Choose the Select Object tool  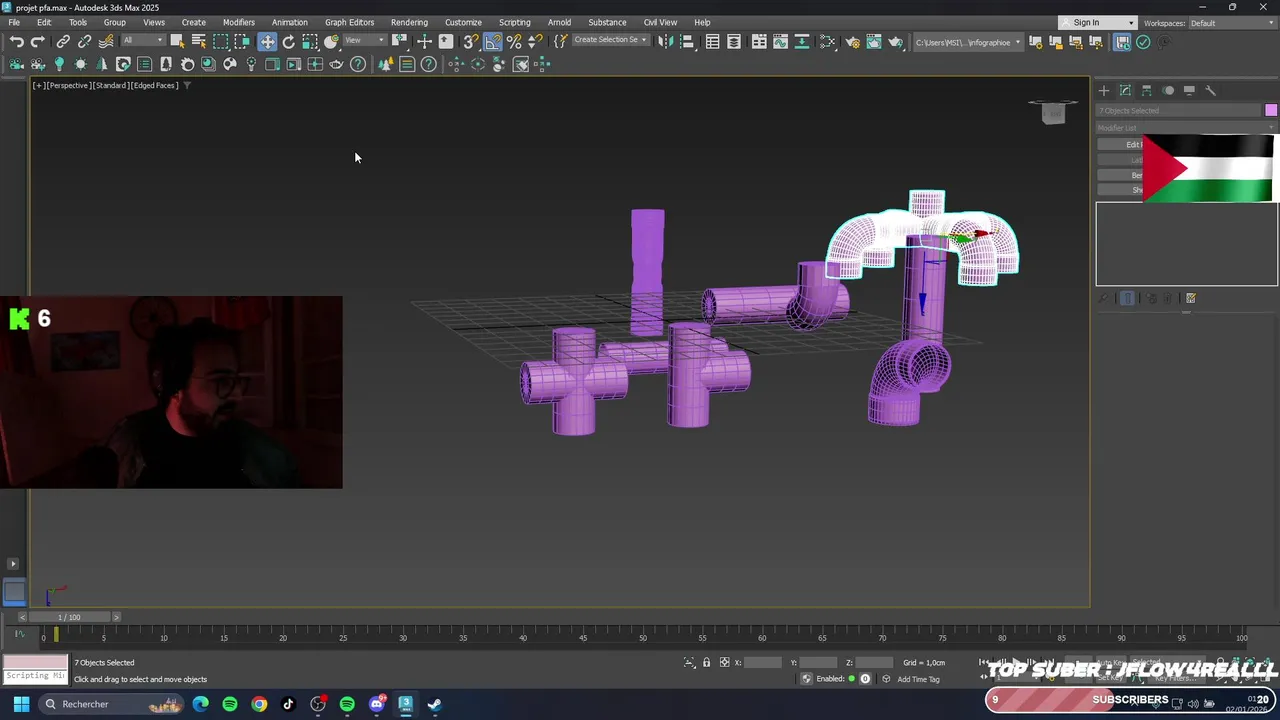click(177, 42)
